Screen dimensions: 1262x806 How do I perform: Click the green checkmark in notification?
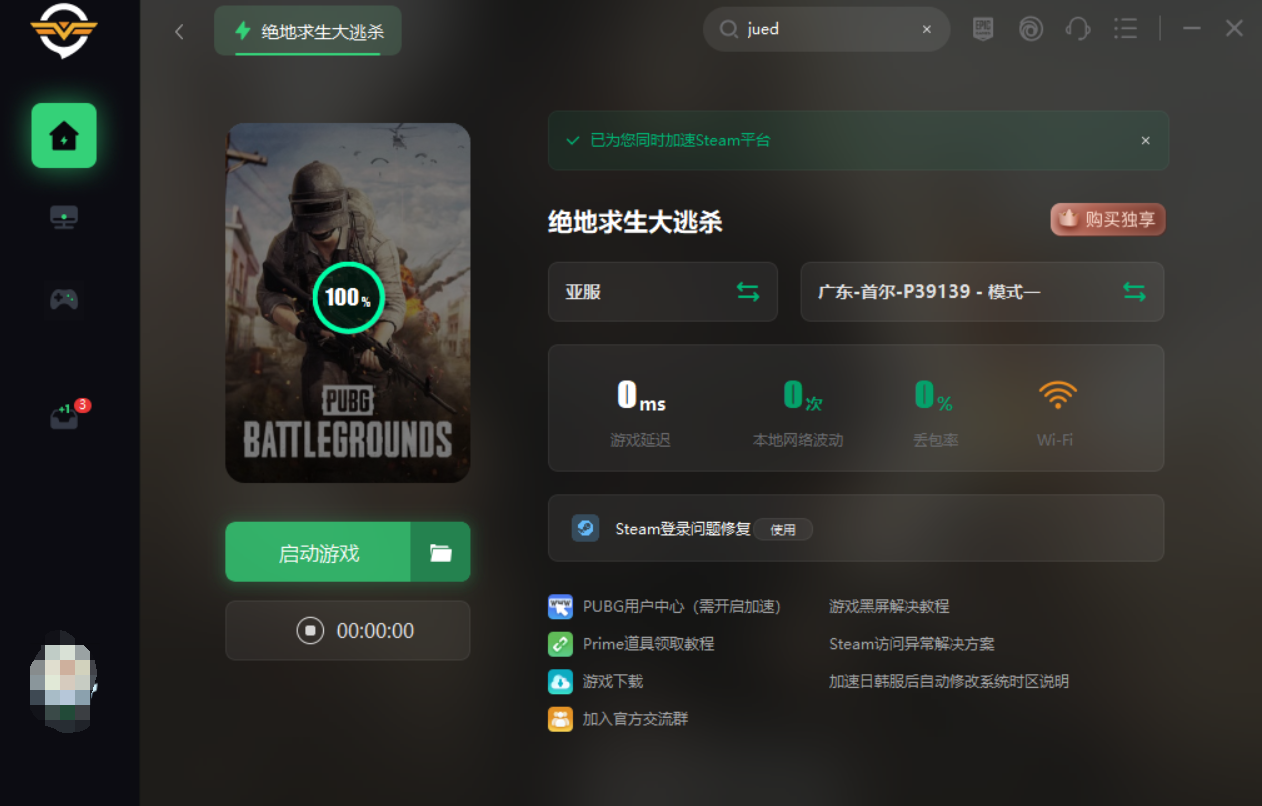[x=573, y=141]
